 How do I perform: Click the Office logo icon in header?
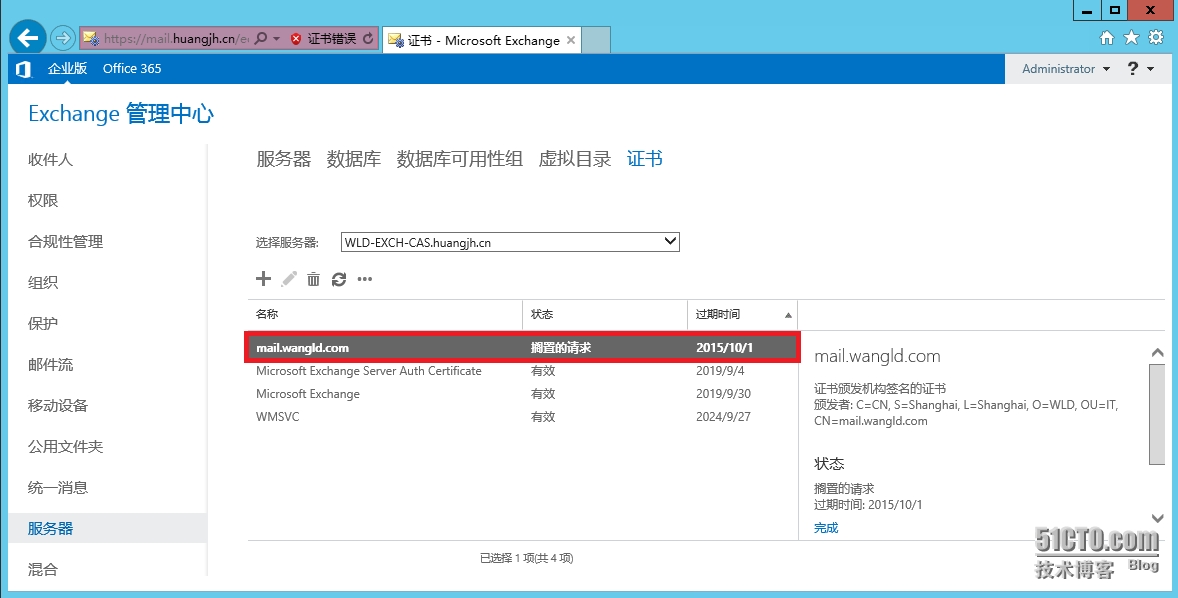pyautogui.click(x=23, y=69)
